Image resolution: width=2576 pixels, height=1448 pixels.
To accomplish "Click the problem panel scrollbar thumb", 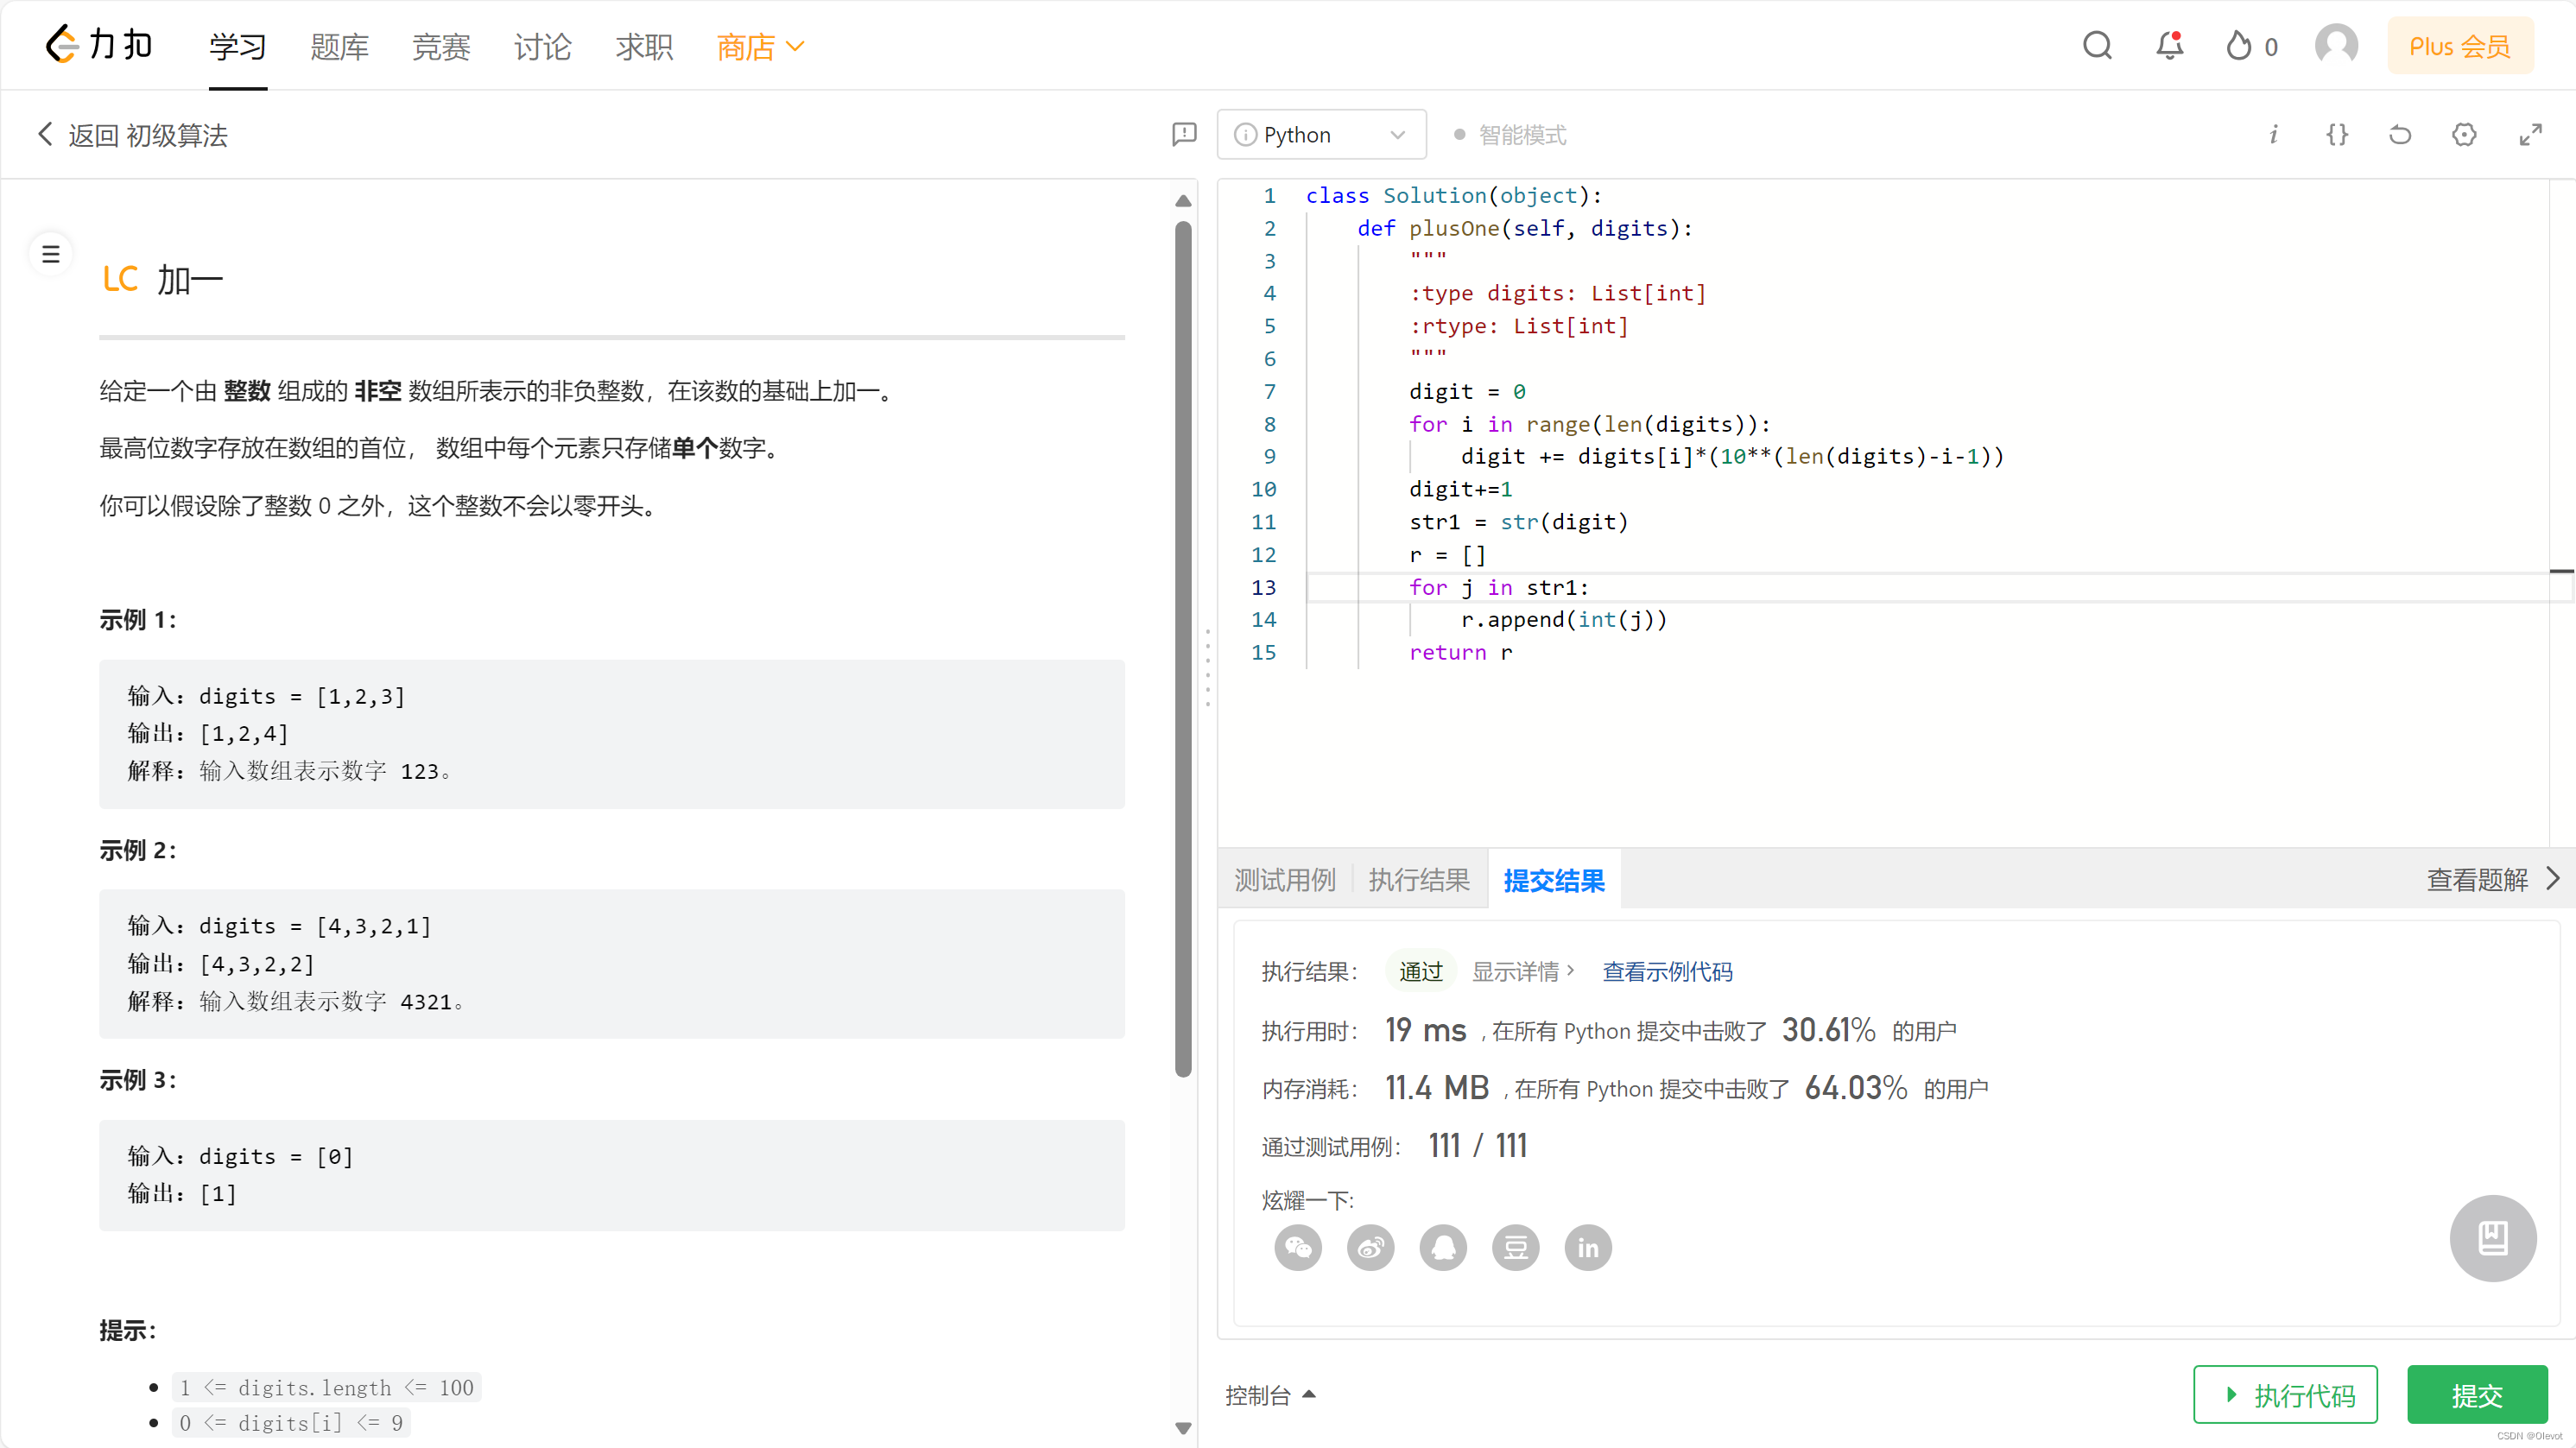I will (1183, 650).
